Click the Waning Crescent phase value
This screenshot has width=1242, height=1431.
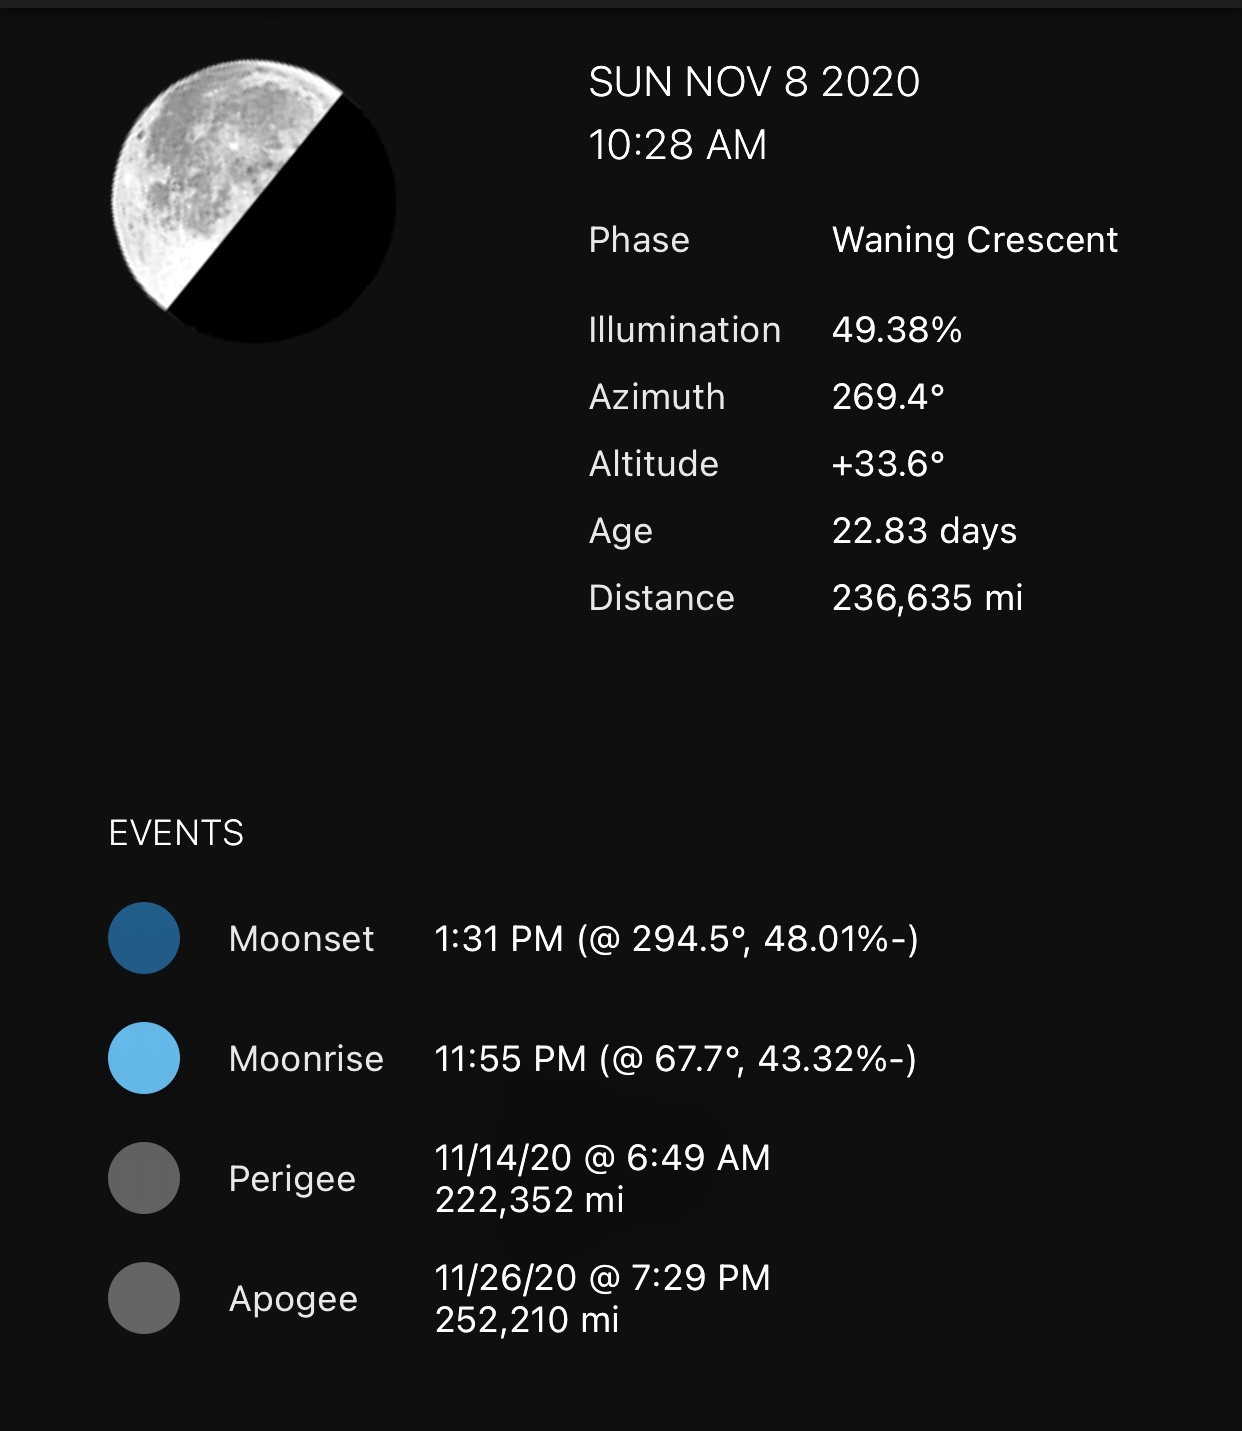pos(975,240)
